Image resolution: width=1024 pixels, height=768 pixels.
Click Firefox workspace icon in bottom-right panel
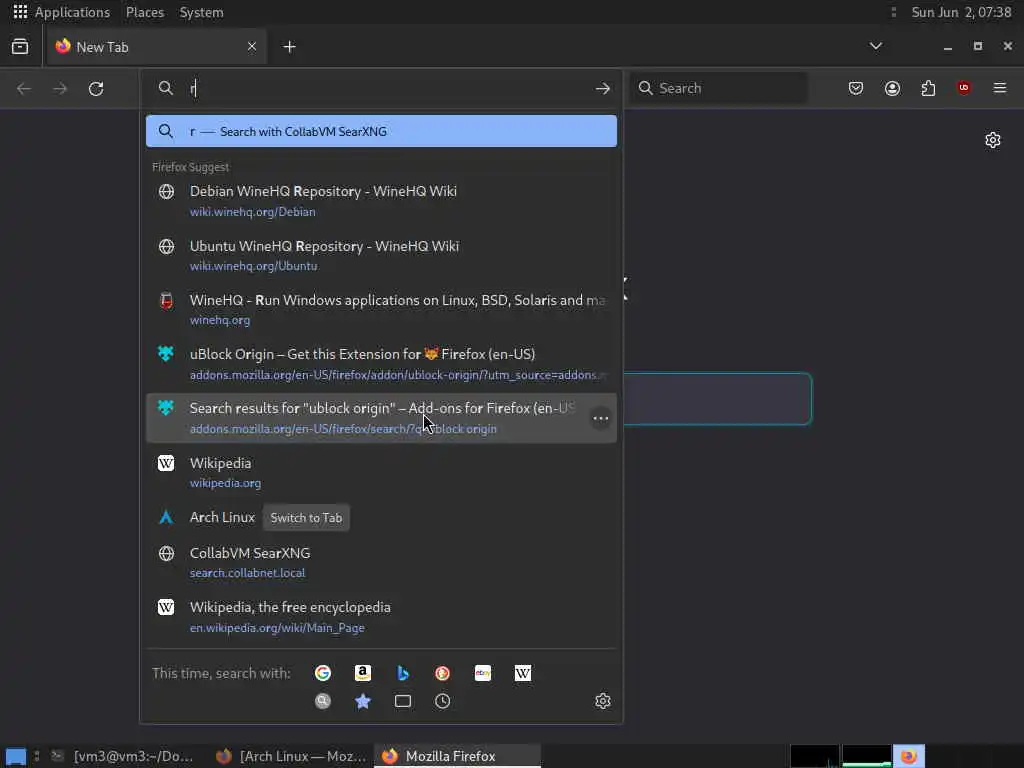tap(909, 756)
